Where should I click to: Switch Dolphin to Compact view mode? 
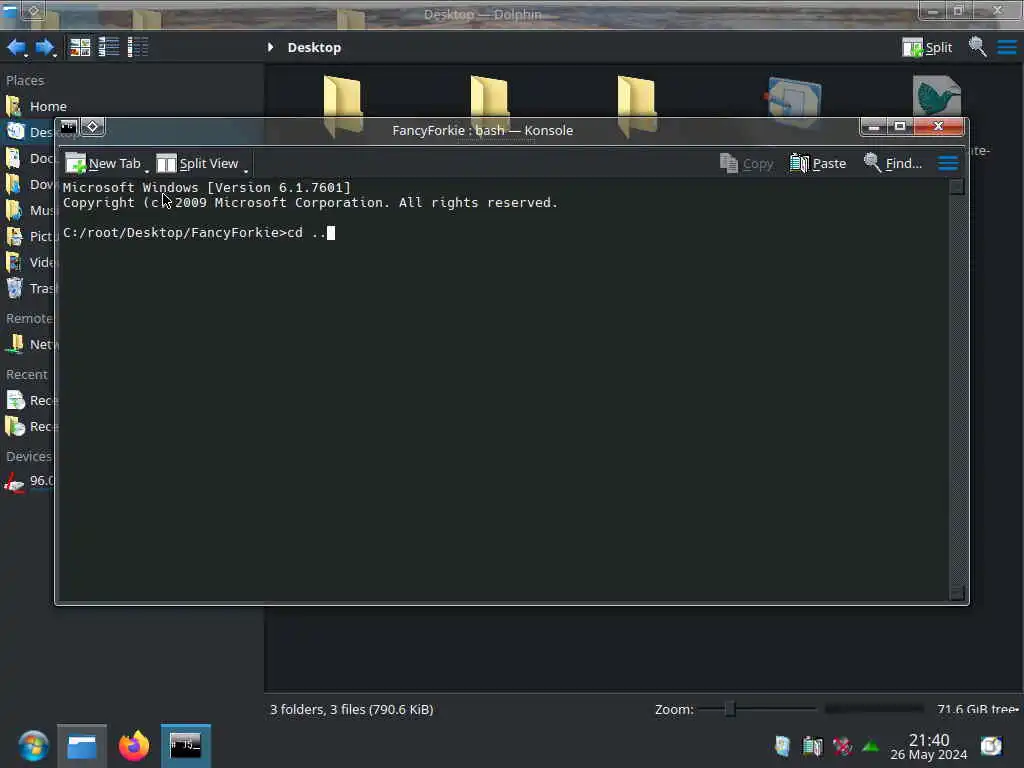108,47
